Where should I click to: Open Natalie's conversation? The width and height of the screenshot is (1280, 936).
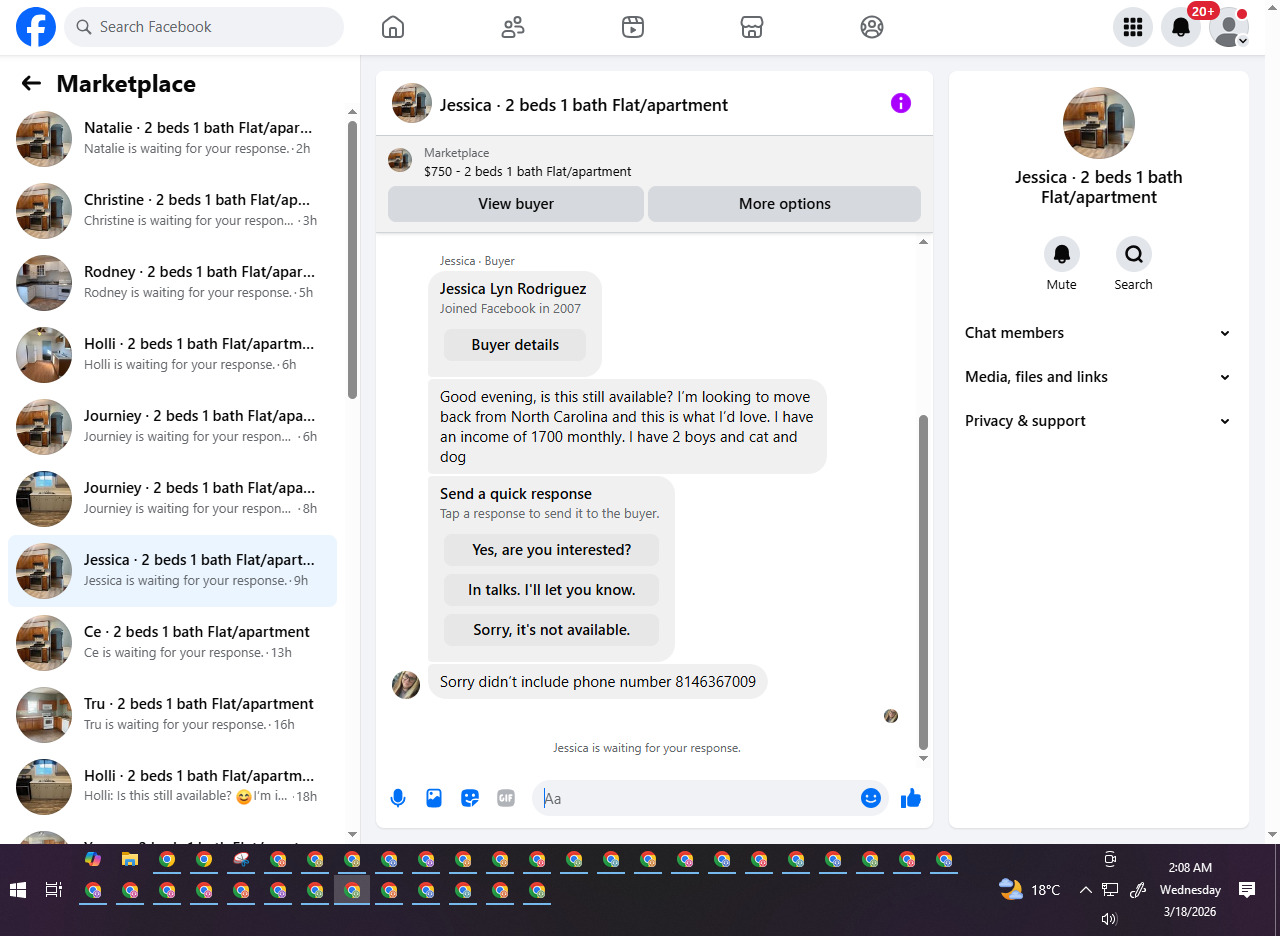(x=172, y=139)
